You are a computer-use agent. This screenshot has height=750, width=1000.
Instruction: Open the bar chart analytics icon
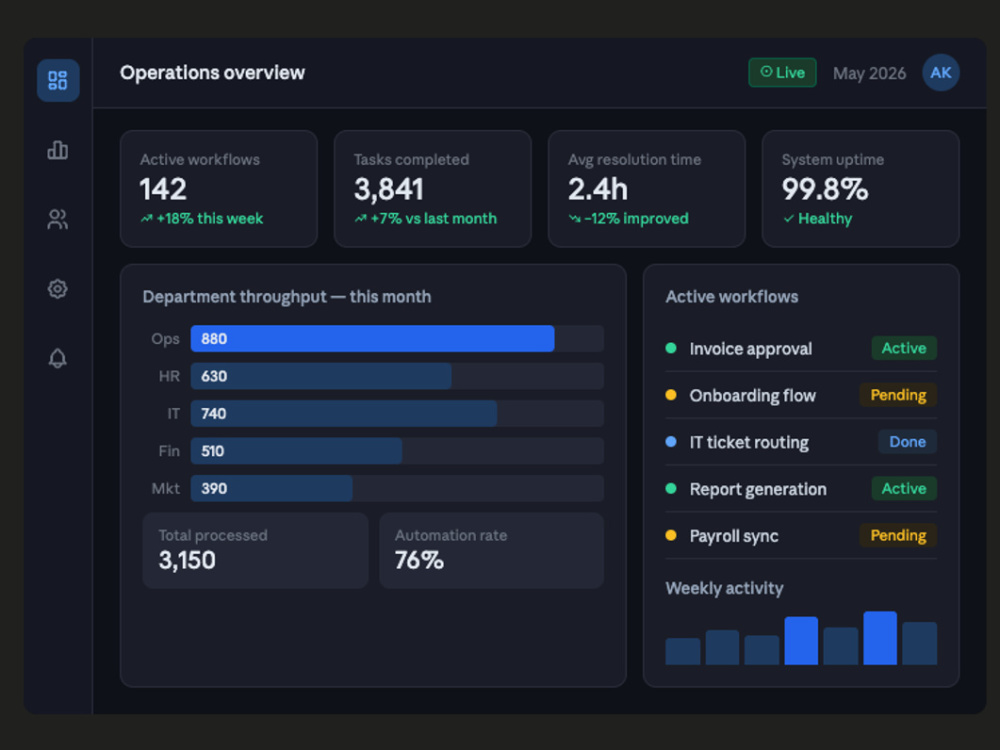coord(58,150)
